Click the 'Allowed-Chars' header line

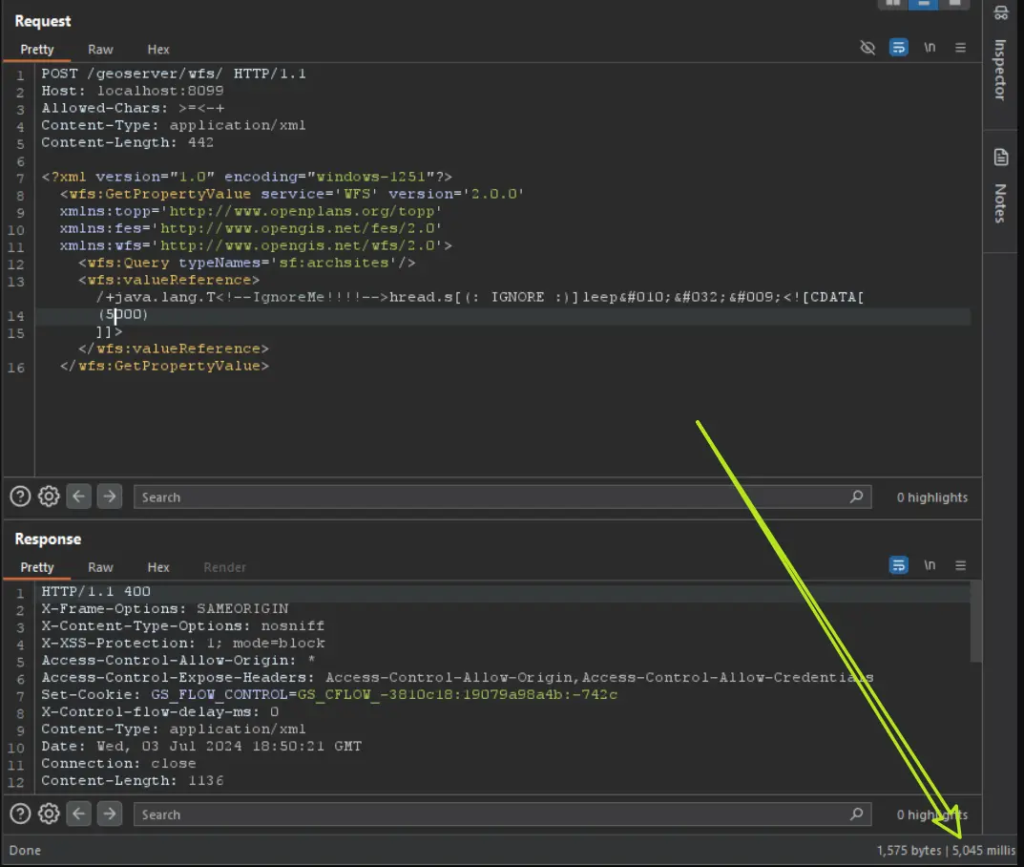(133, 108)
